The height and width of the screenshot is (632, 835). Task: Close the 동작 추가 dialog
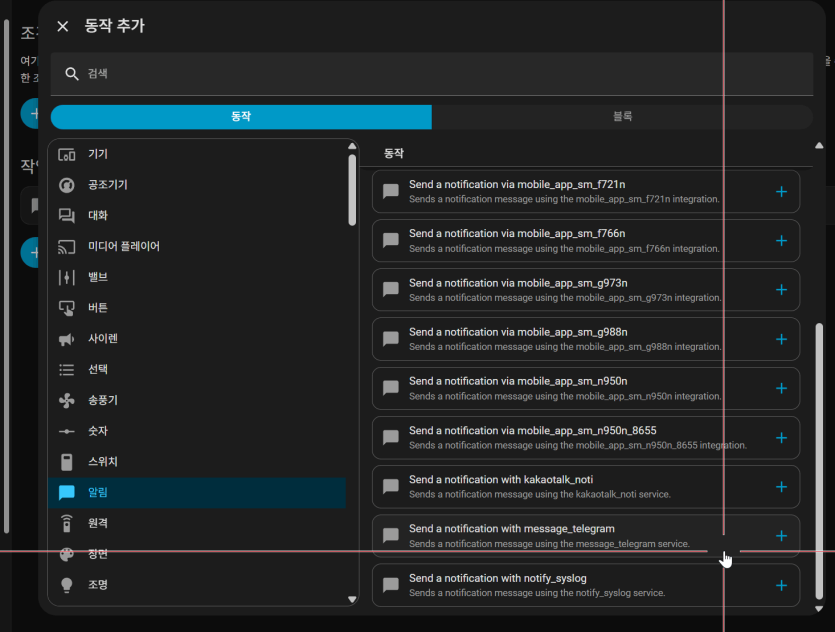click(63, 26)
